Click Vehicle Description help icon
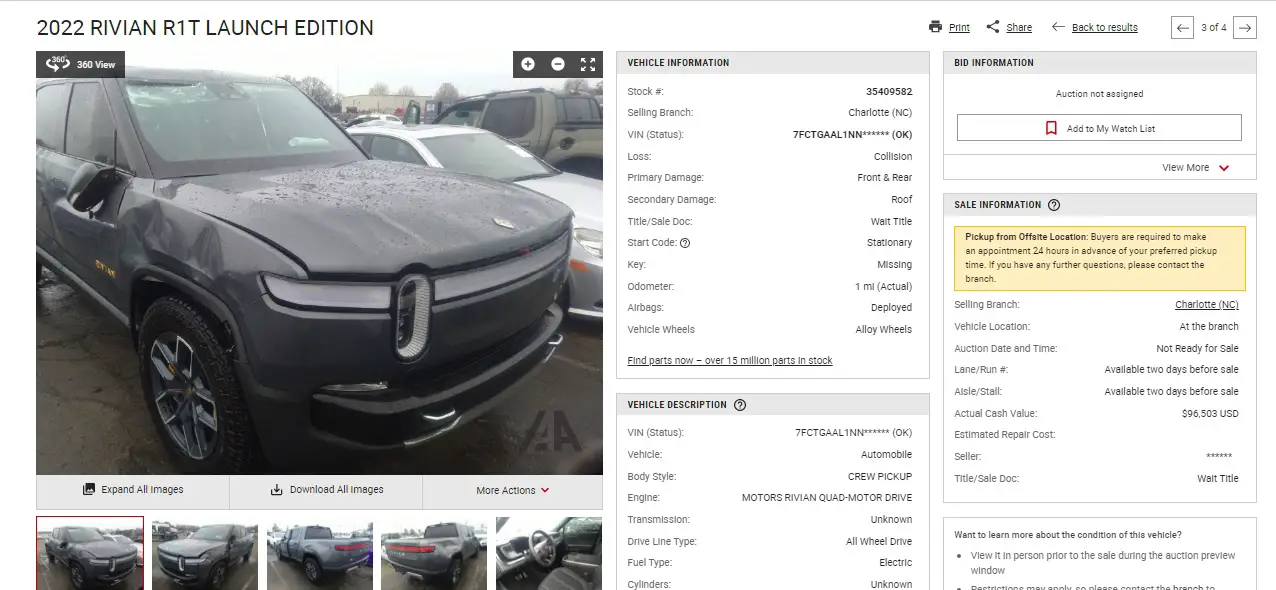This screenshot has height=590, width=1276. tap(740, 405)
